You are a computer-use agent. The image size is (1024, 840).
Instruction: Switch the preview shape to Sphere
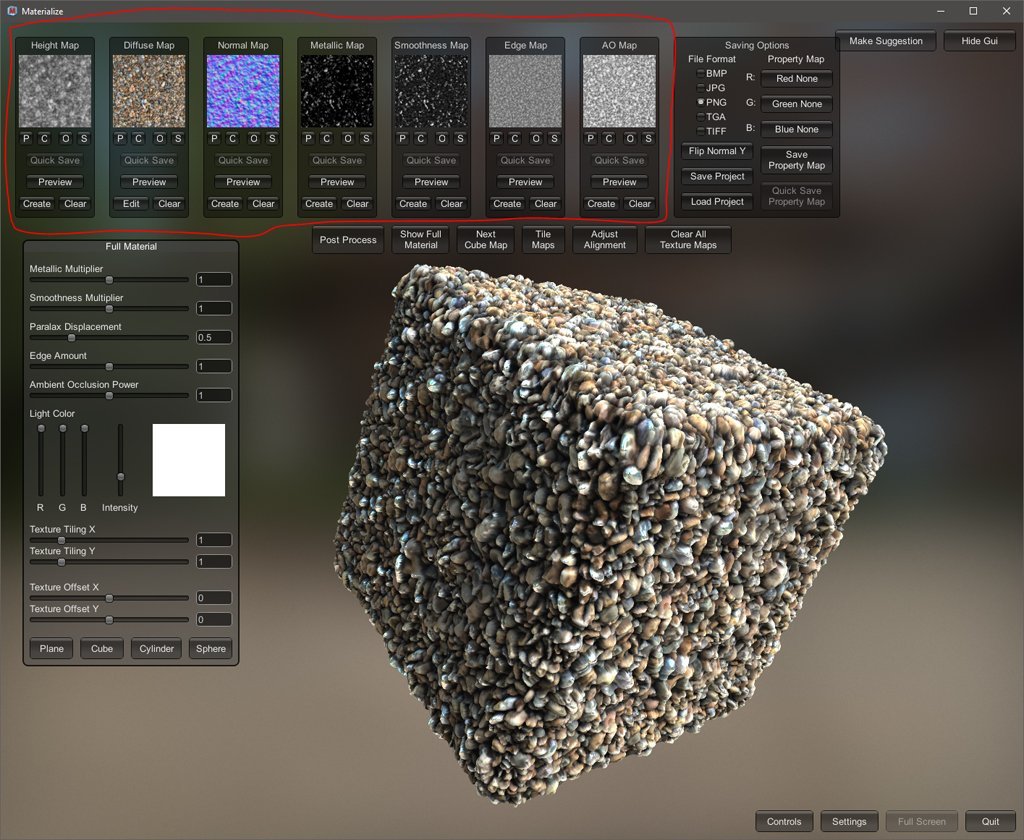(210, 649)
